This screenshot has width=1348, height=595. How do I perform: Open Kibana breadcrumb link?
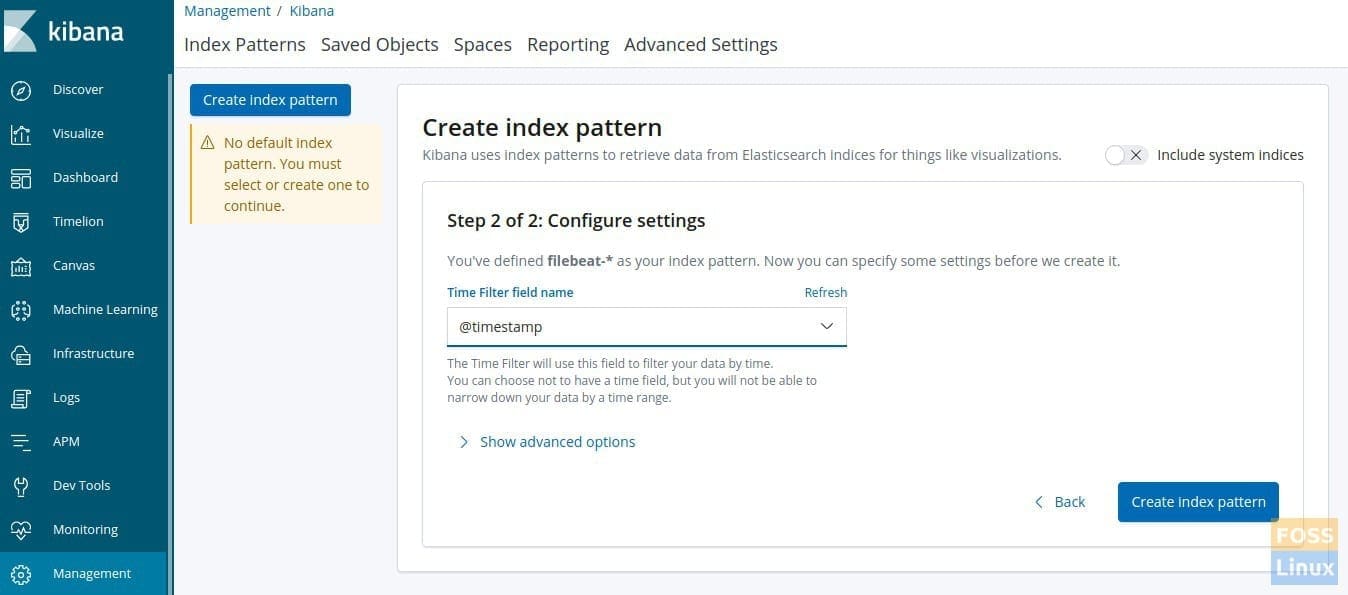[311, 11]
